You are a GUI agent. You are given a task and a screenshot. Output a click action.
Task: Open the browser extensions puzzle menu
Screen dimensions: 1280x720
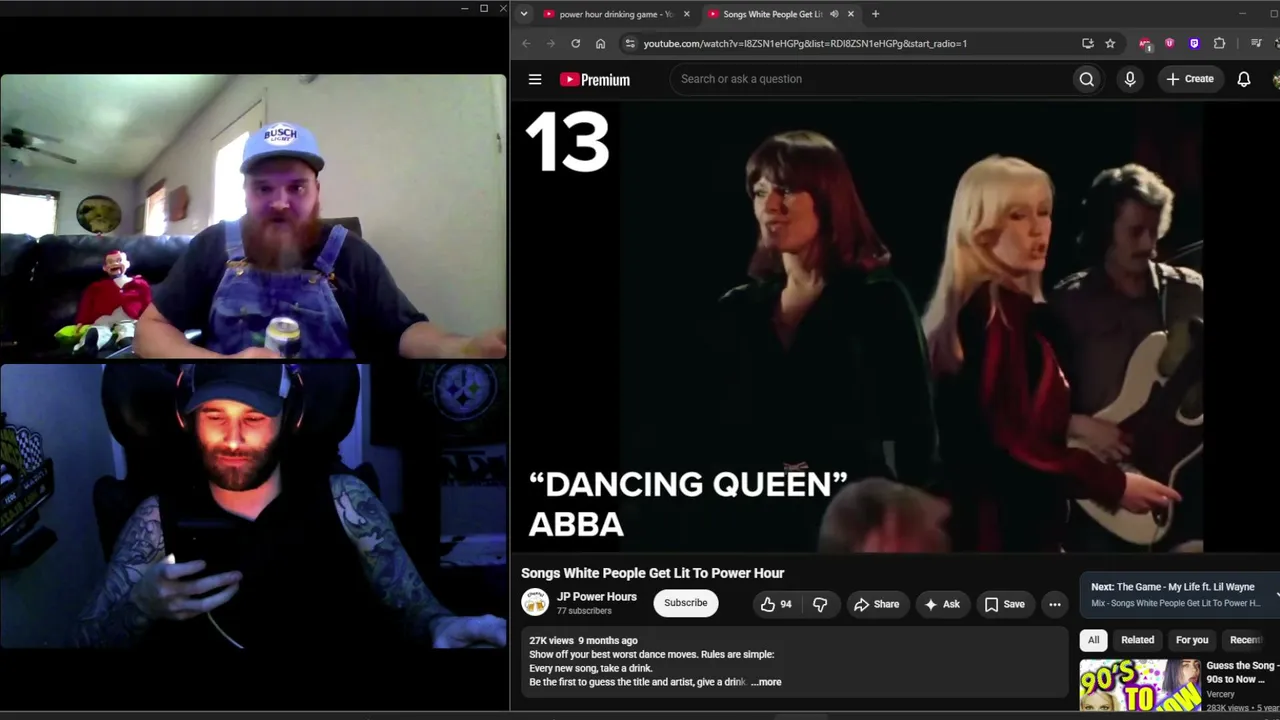click(1219, 44)
